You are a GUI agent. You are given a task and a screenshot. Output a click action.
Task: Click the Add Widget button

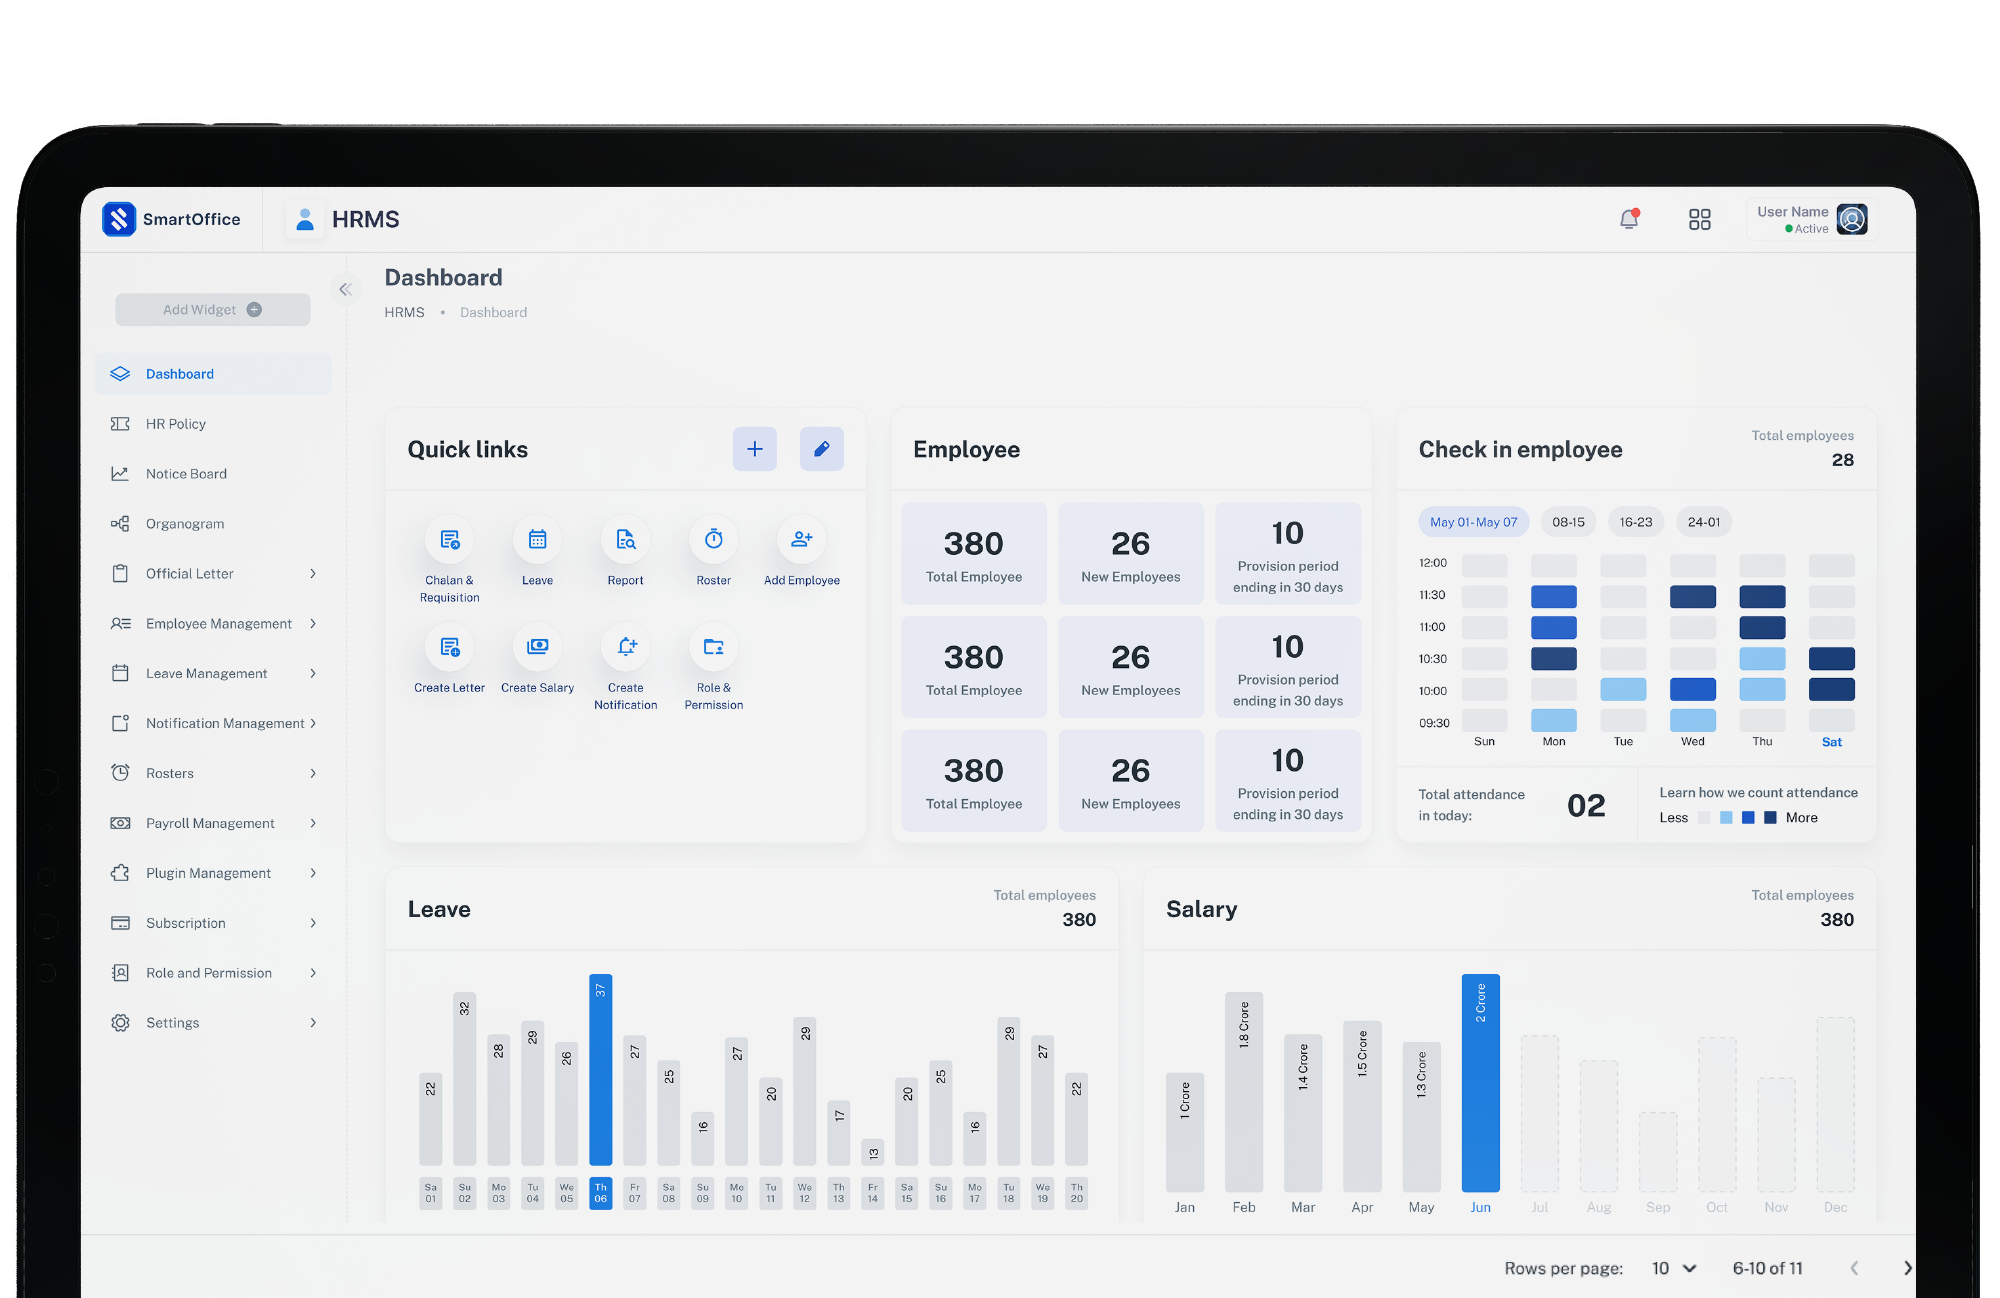click(x=213, y=309)
